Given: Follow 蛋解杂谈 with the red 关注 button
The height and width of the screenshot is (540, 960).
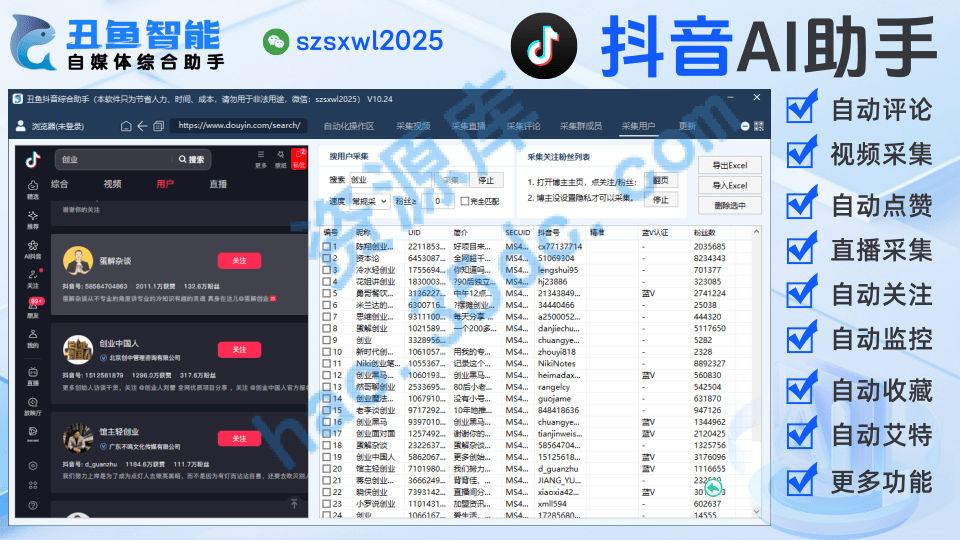Looking at the screenshot, I should click(239, 261).
